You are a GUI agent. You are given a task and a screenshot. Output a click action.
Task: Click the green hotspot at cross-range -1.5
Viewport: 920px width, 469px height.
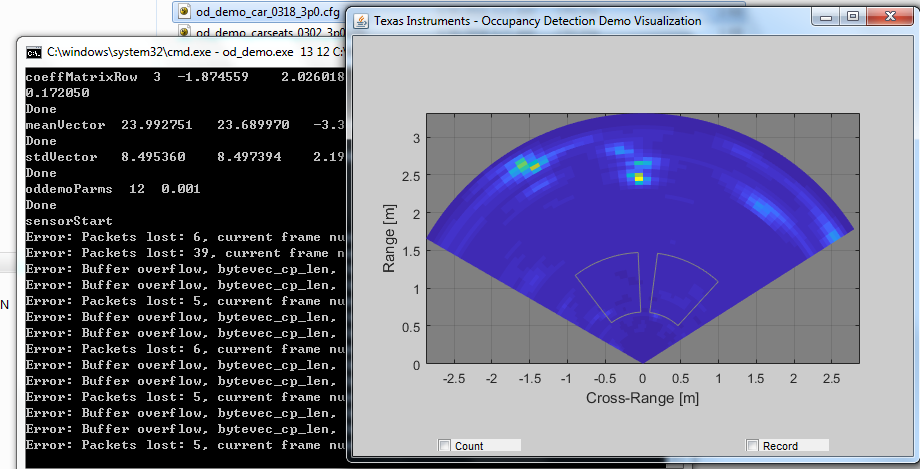522,165
